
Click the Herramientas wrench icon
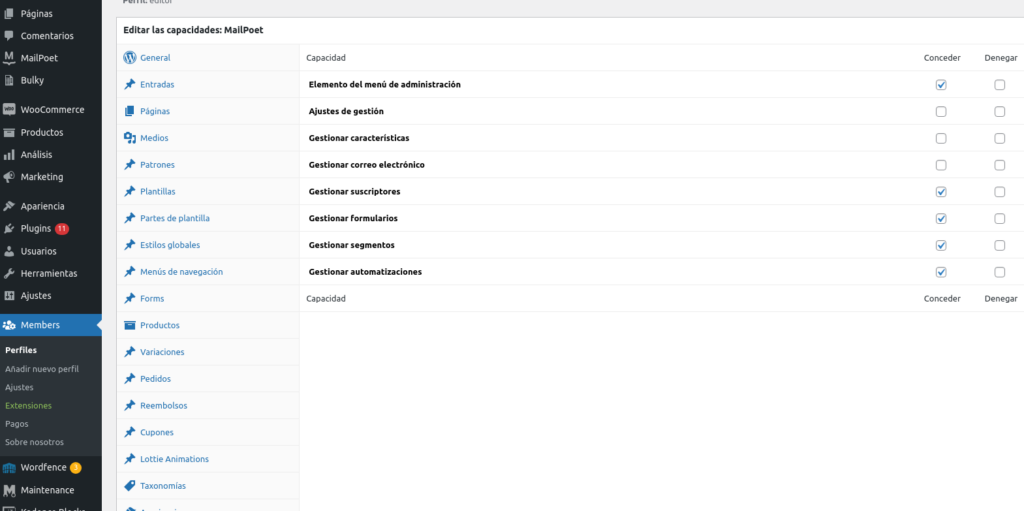9,273
